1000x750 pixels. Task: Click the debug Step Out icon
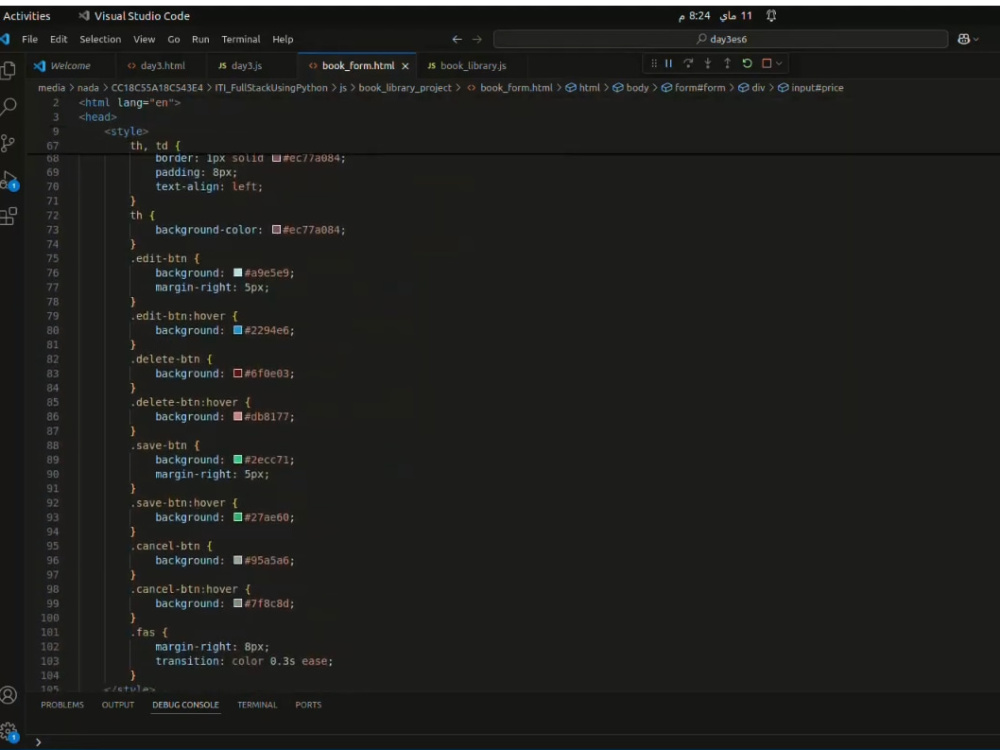727,63
